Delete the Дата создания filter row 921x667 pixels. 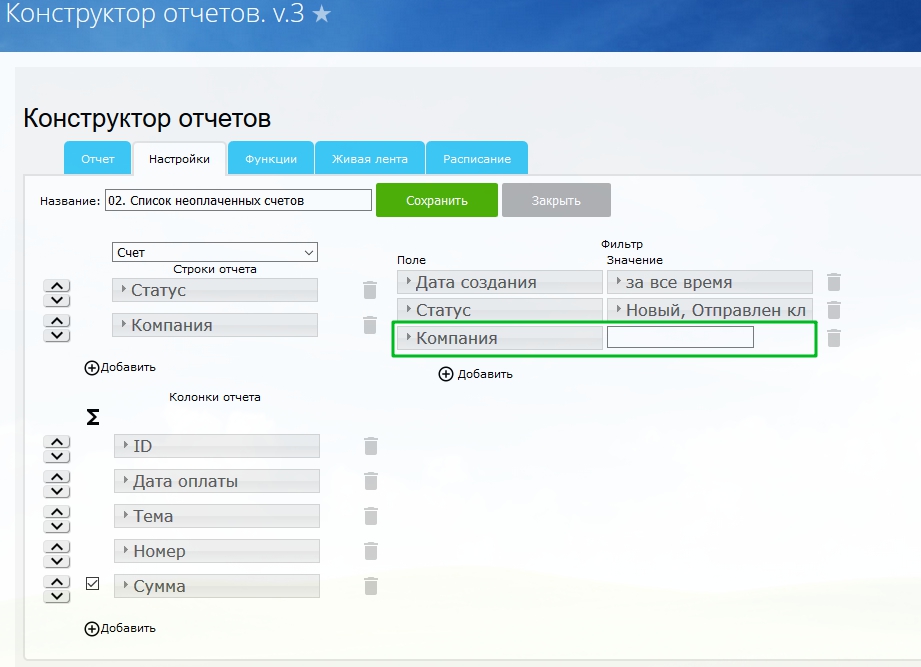tap(834, 282)
